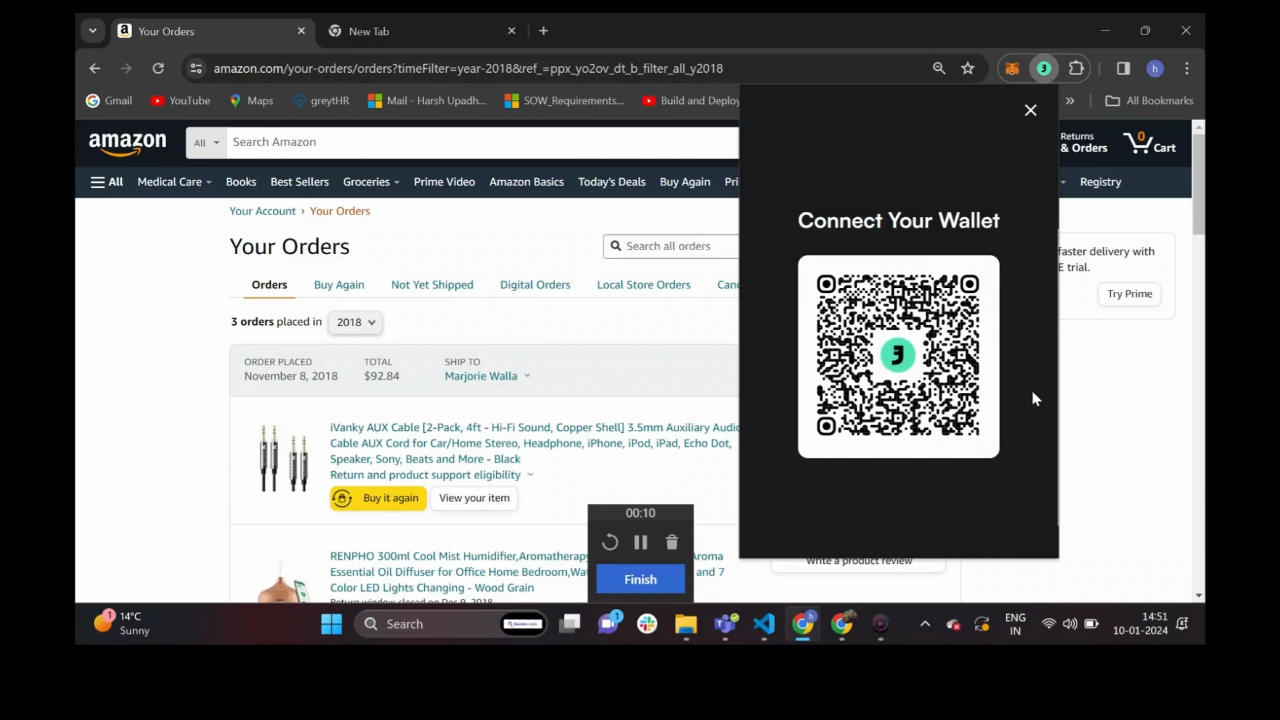Click the wallet QR code
The width and height of the screenshot is (1280, 720).
tap(898, 356)
